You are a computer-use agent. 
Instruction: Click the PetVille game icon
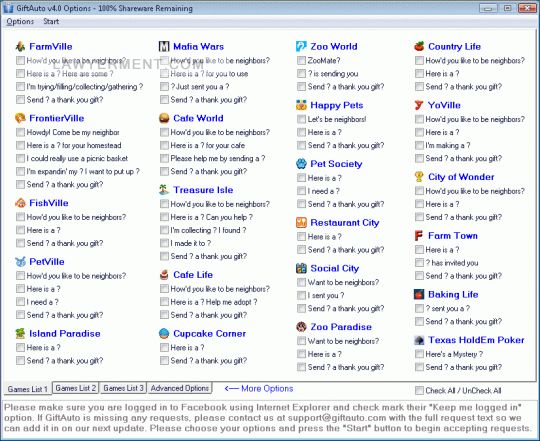coord(20,262)
